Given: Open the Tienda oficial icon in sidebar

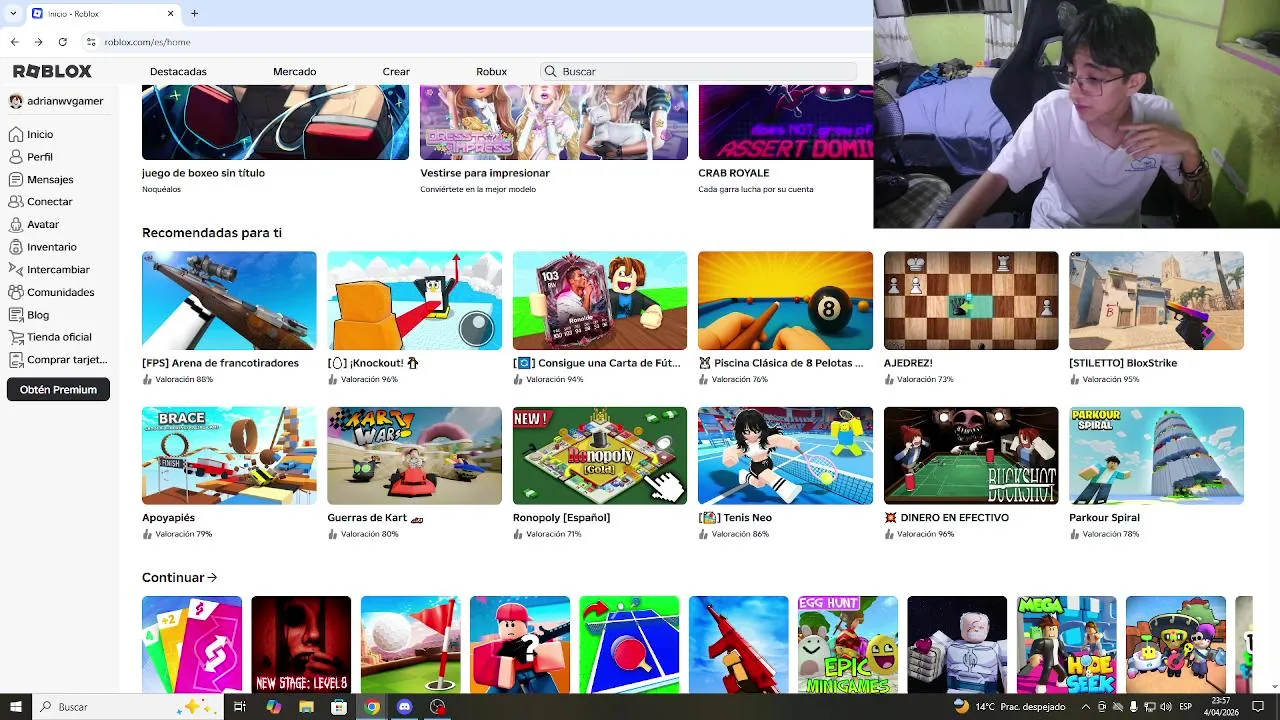Looking at the screenshot, I should 16,337.
